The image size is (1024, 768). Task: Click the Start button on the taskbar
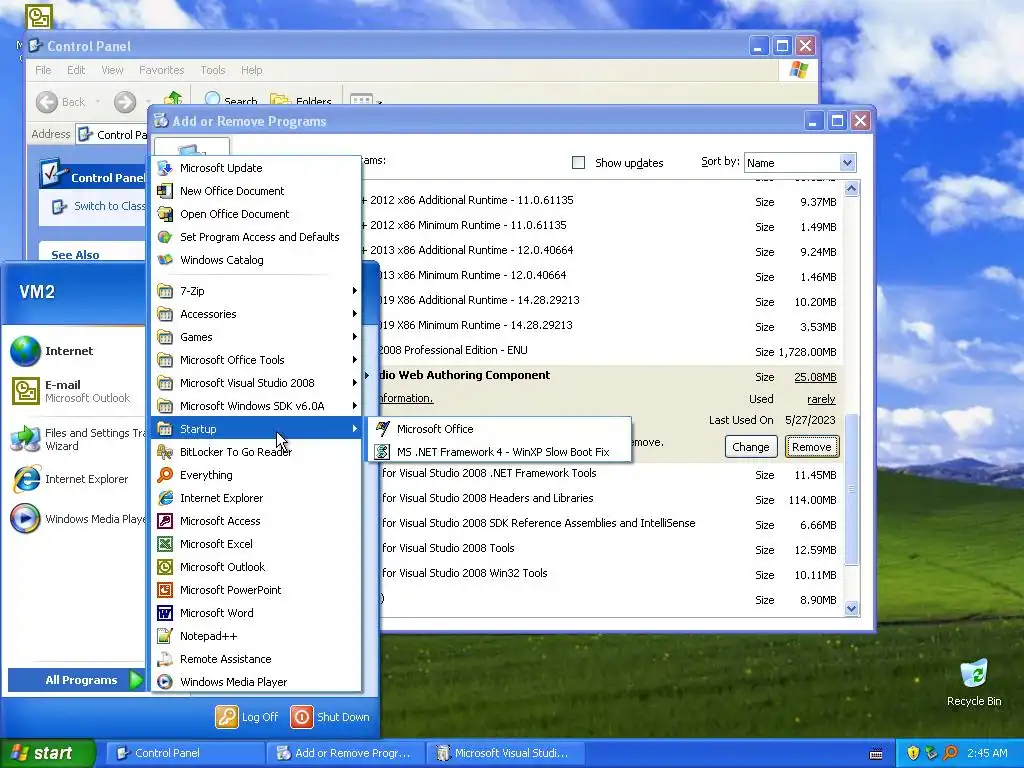(x=47, y=753)
